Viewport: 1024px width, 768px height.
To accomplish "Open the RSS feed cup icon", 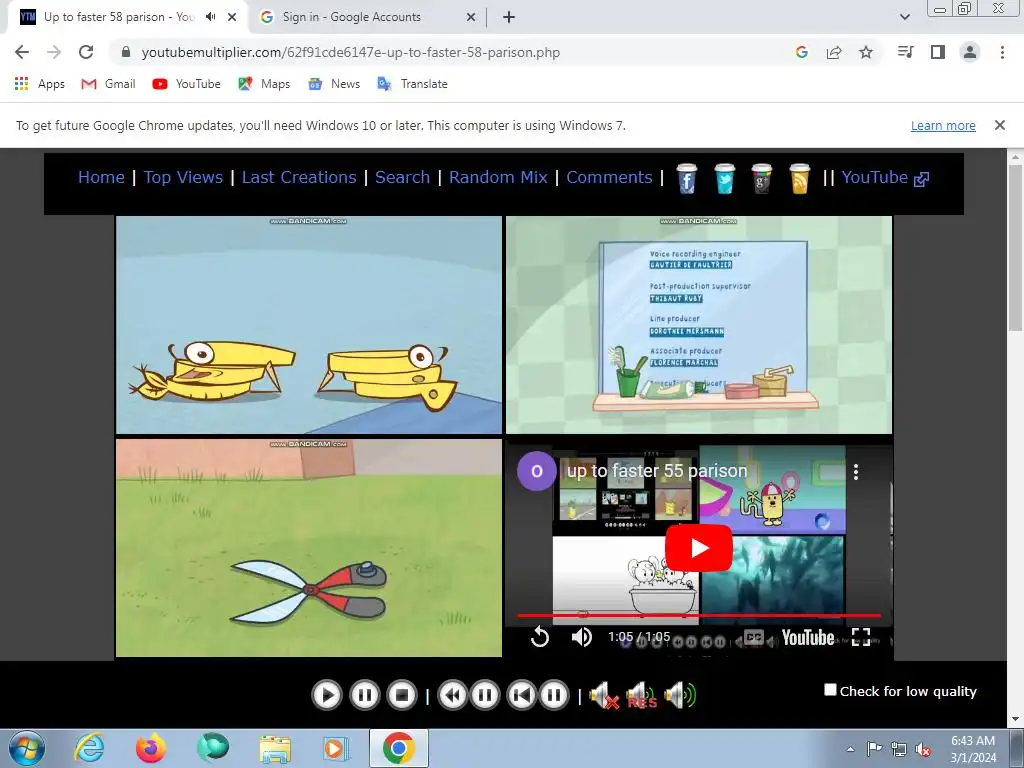I will click(799, 178).
